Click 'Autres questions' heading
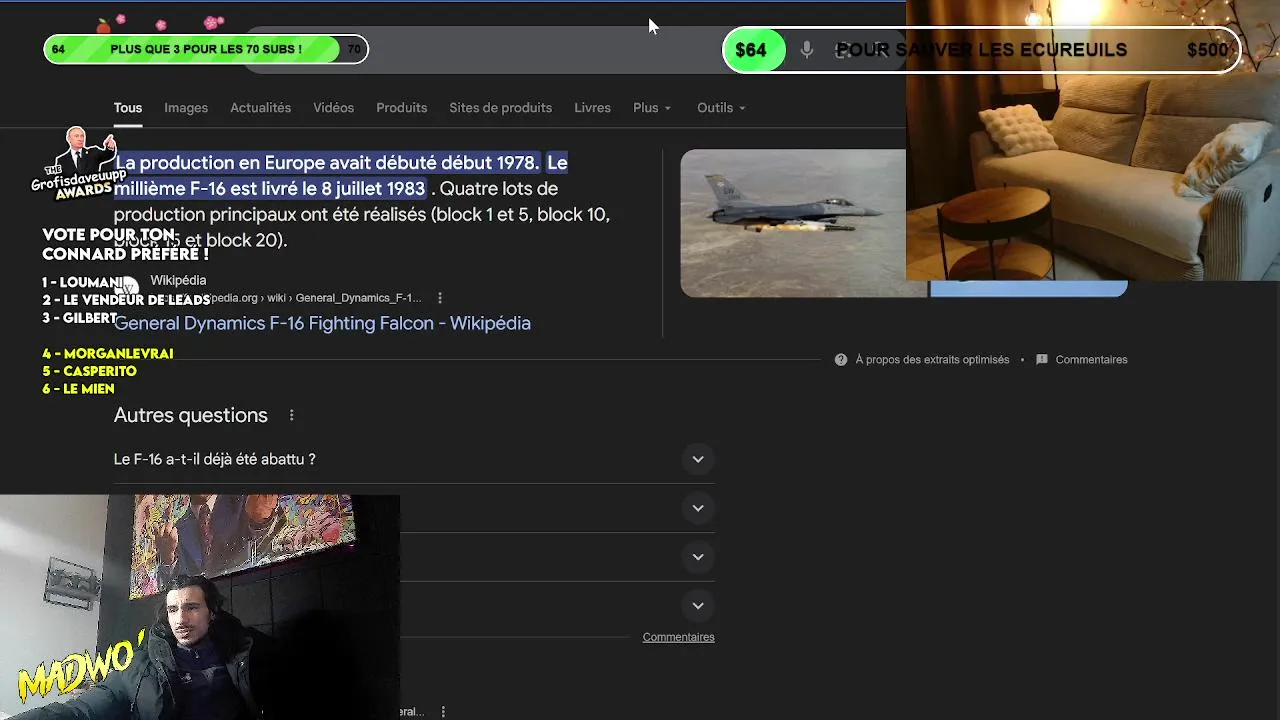 (x=190, y=415)
